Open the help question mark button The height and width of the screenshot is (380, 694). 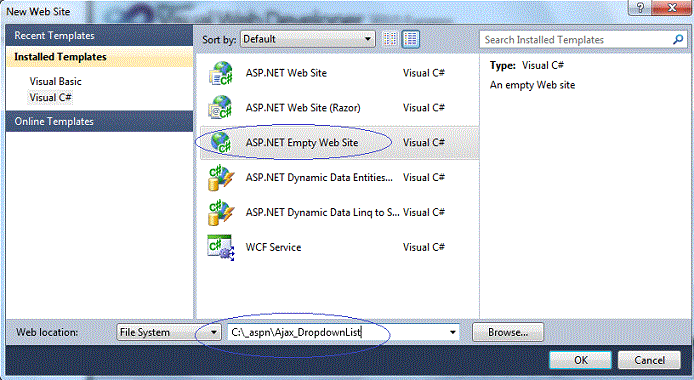click(x=640, y=7)
